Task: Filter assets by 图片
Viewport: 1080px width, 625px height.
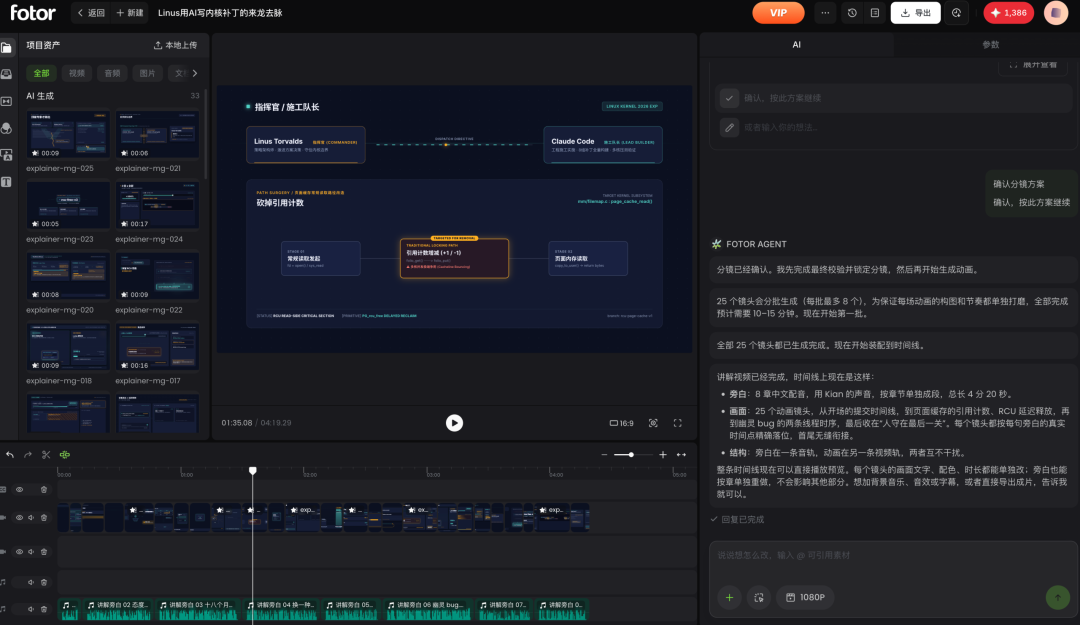Action: [x=147, y=73]
